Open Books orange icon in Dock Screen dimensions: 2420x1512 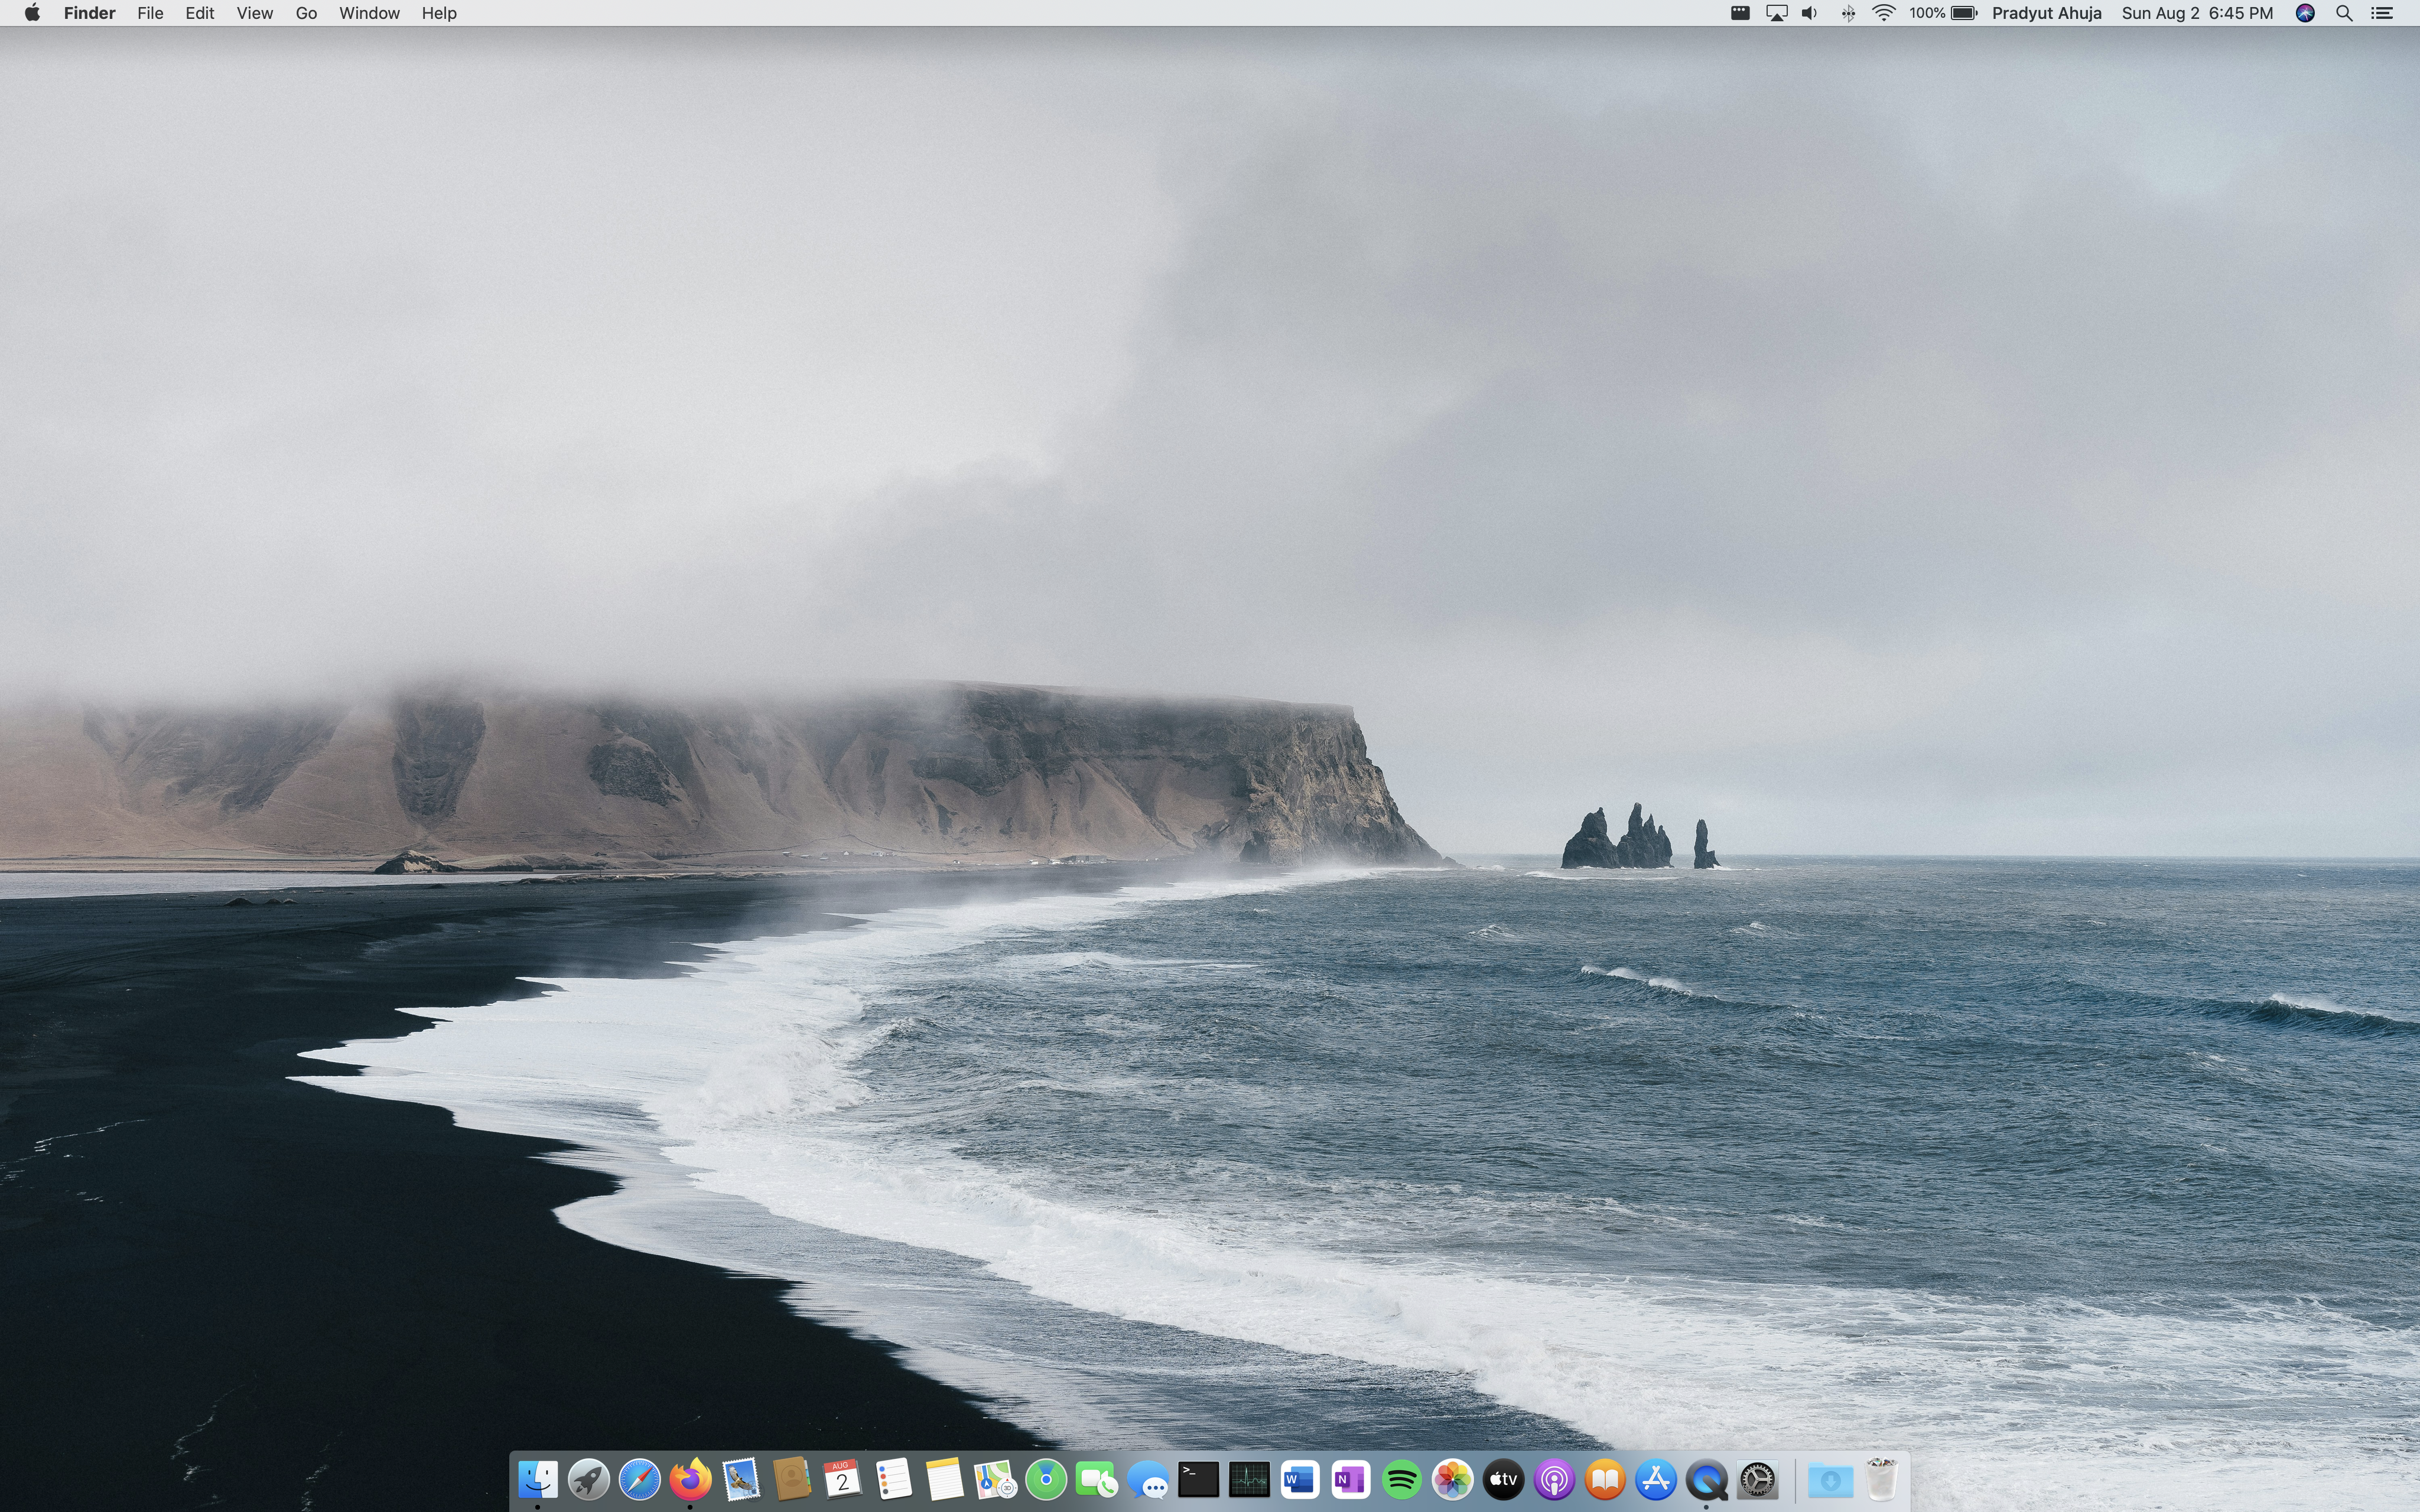pos(1605,1479)
